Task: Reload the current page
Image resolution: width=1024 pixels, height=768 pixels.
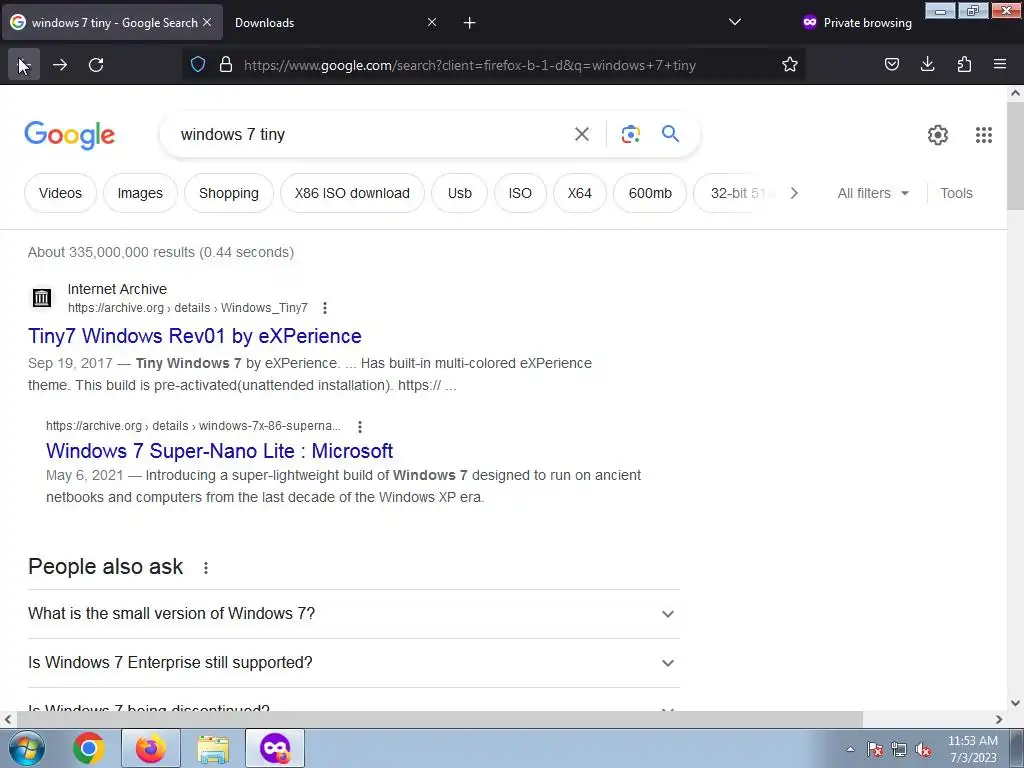Action: coord(96,65)
